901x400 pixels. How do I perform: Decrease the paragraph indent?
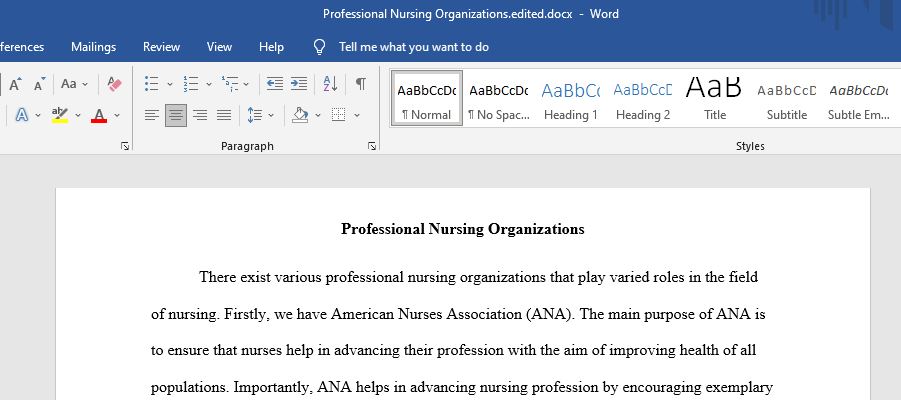[275, 84]
